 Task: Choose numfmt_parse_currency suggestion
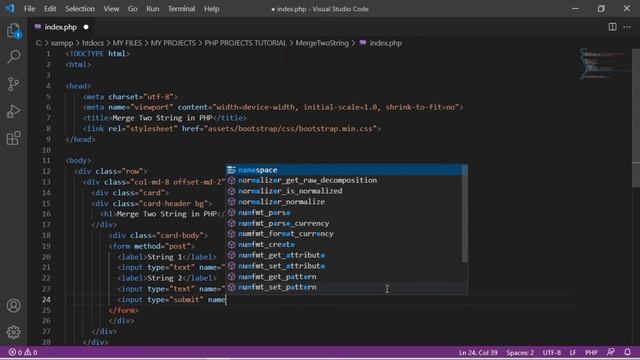pyautogui.click(x=347, y=223)
